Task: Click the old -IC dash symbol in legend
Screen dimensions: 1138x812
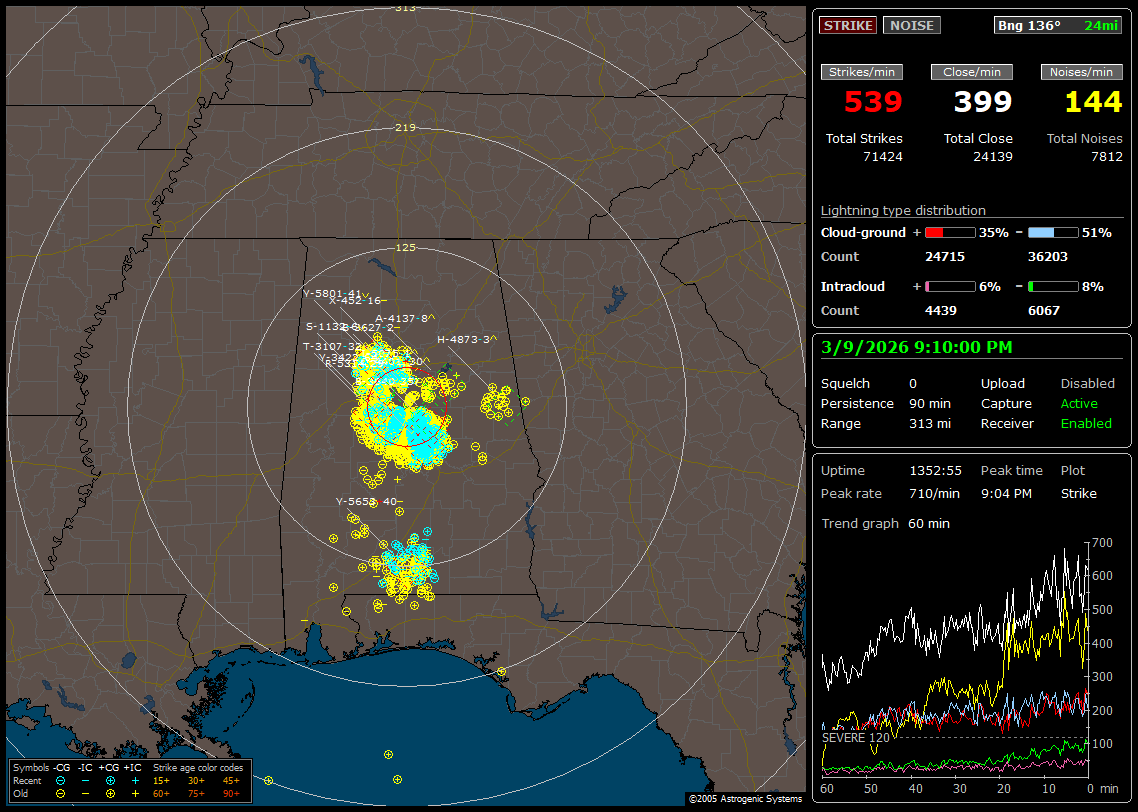Action: click(x=85, y=793)
